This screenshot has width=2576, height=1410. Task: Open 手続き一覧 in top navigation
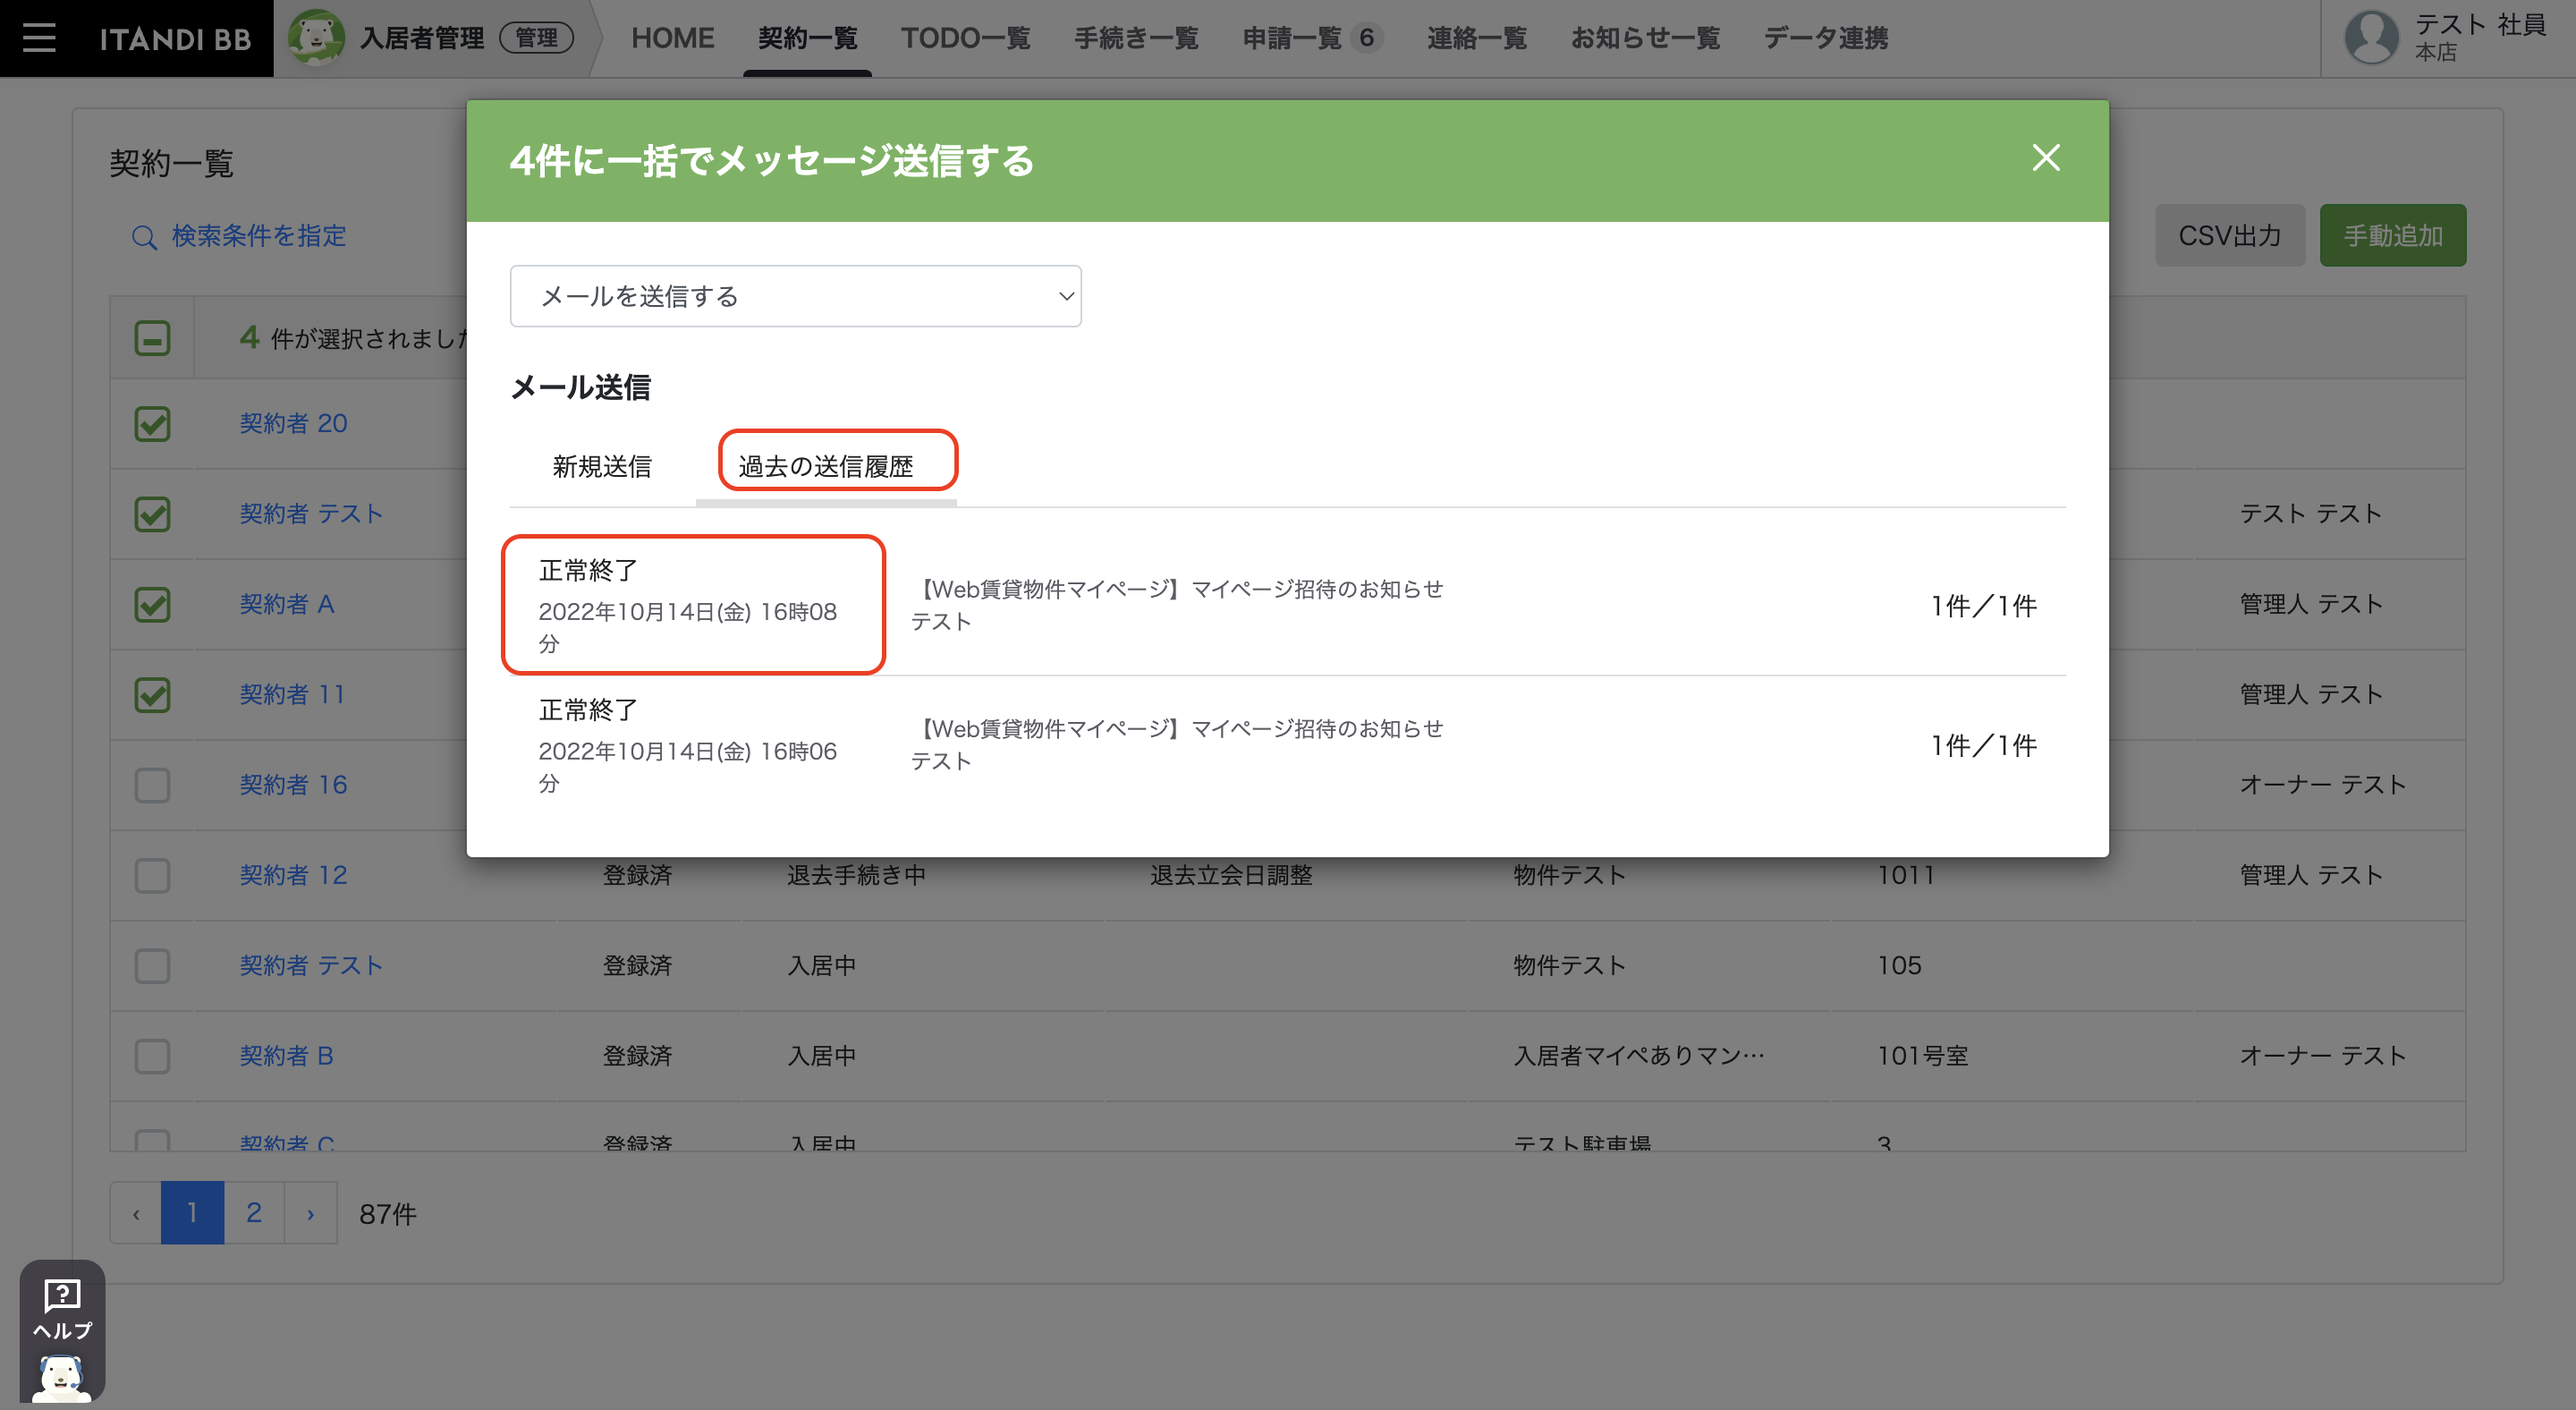pyautogui.click(x=1136, y=38)
